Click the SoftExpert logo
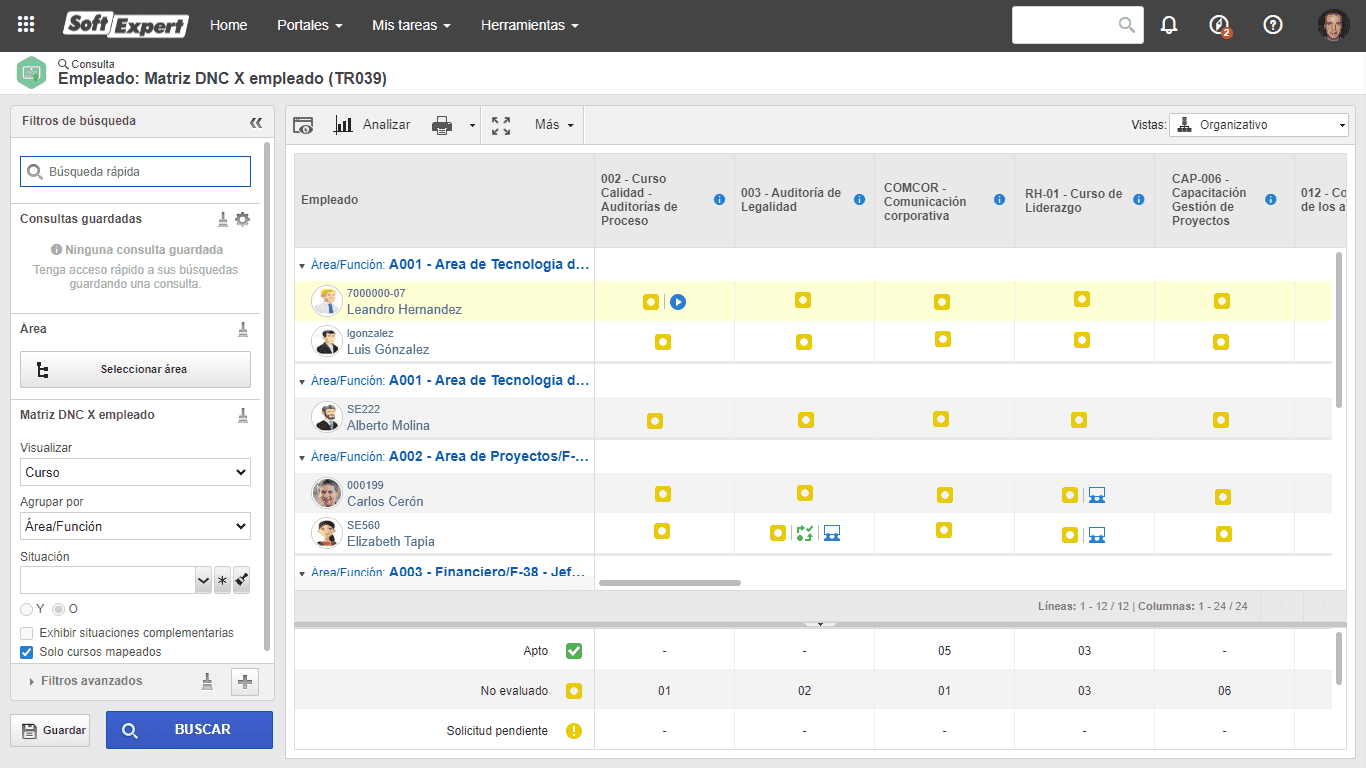 tap(126, 25)
